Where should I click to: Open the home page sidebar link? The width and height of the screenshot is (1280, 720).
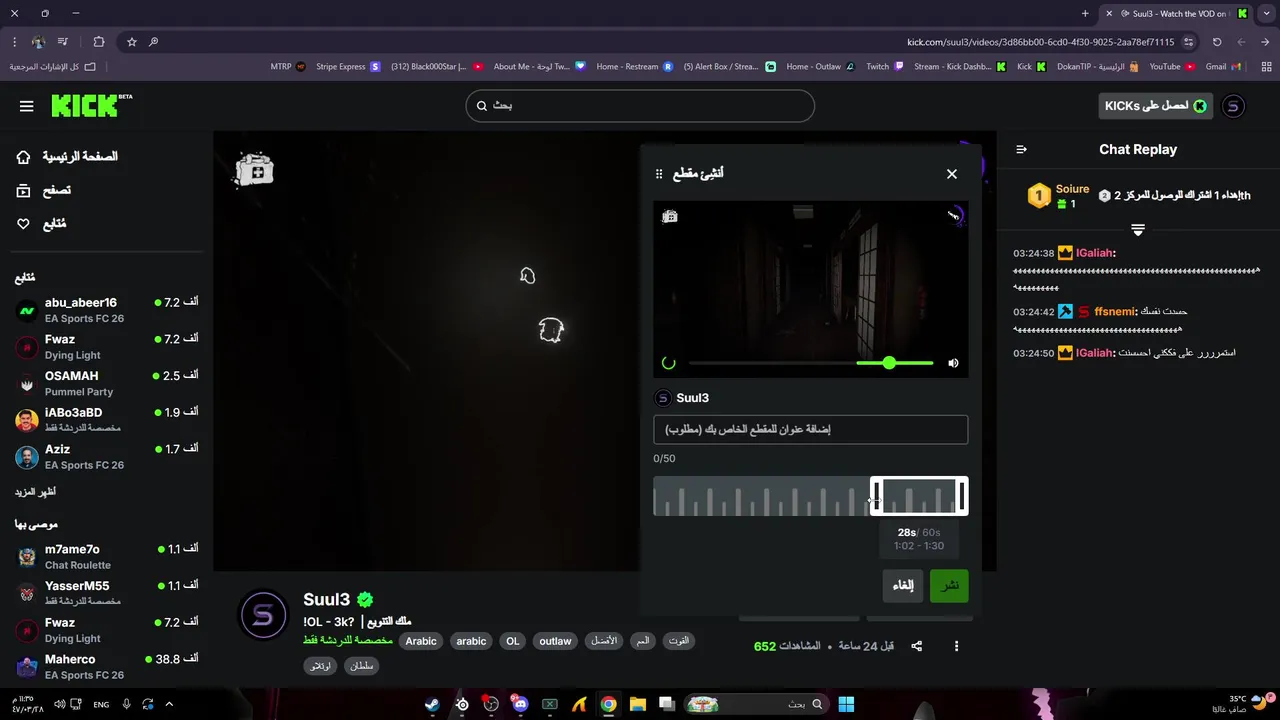coord(68,157)
